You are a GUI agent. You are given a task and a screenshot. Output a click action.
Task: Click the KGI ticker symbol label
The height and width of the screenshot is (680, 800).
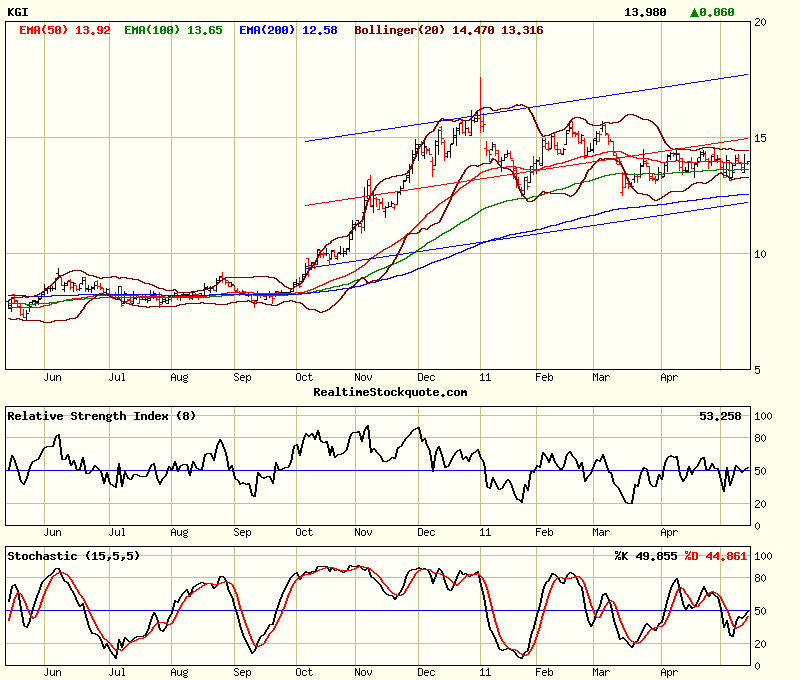coord(18,12)
